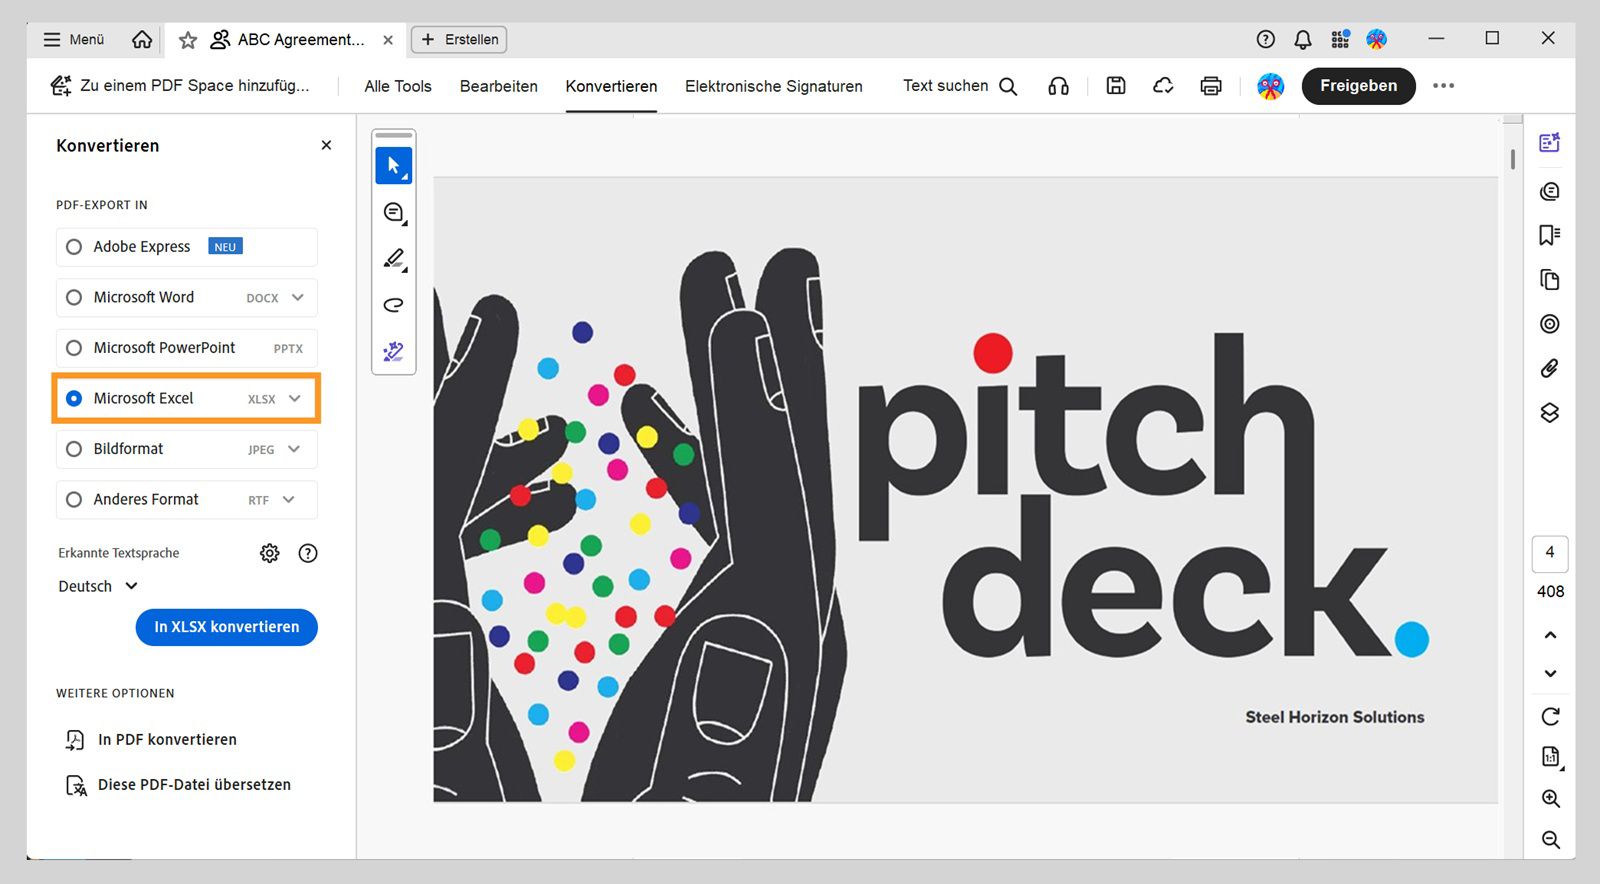
Task: Open Elektronische Signaturen tab
Action: 774,86
